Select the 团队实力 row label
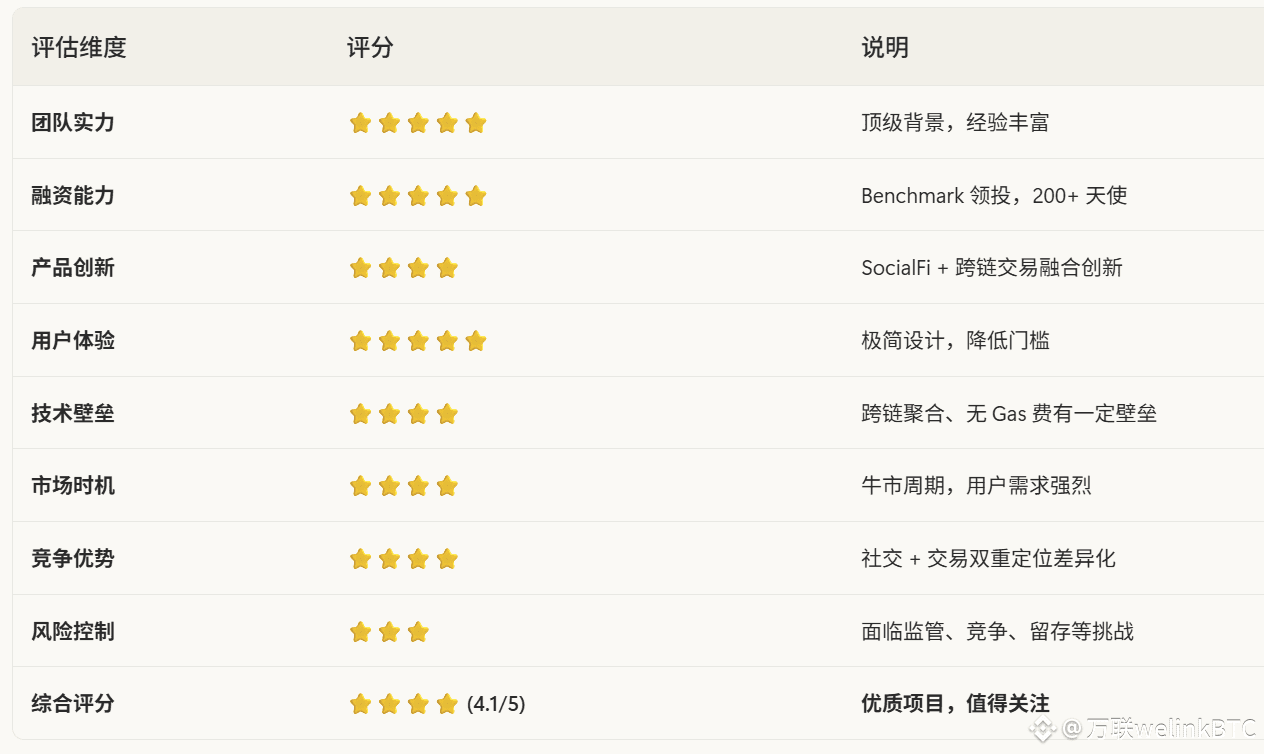This screenshot has width=1264, height=754. (73, 123)
